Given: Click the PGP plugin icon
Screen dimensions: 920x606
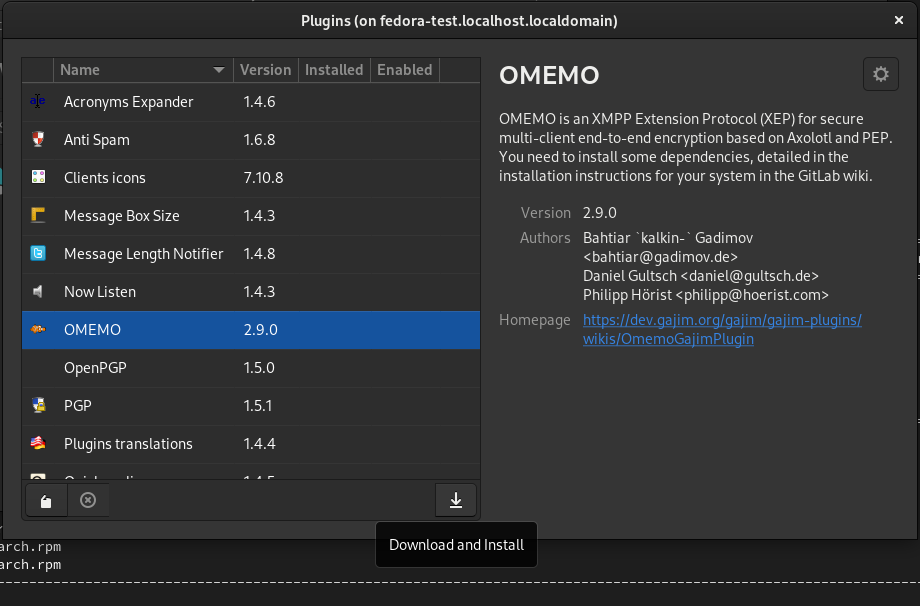Looking at the screenshot, I should (38, 406).
